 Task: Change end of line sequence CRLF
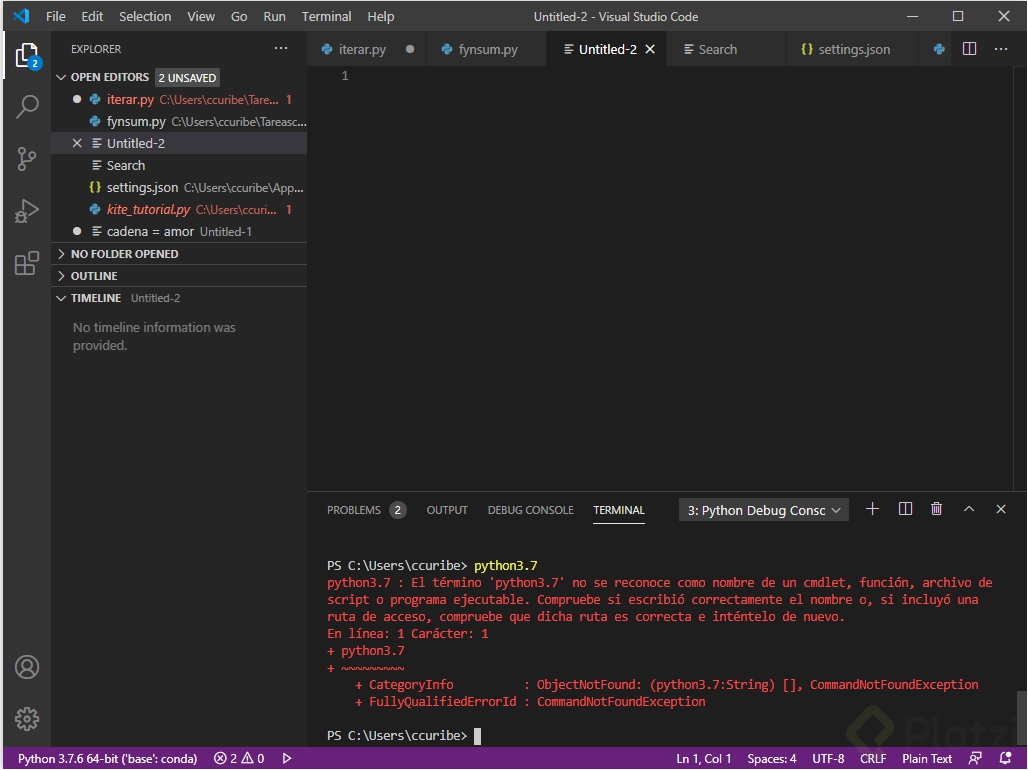[873, 758]
